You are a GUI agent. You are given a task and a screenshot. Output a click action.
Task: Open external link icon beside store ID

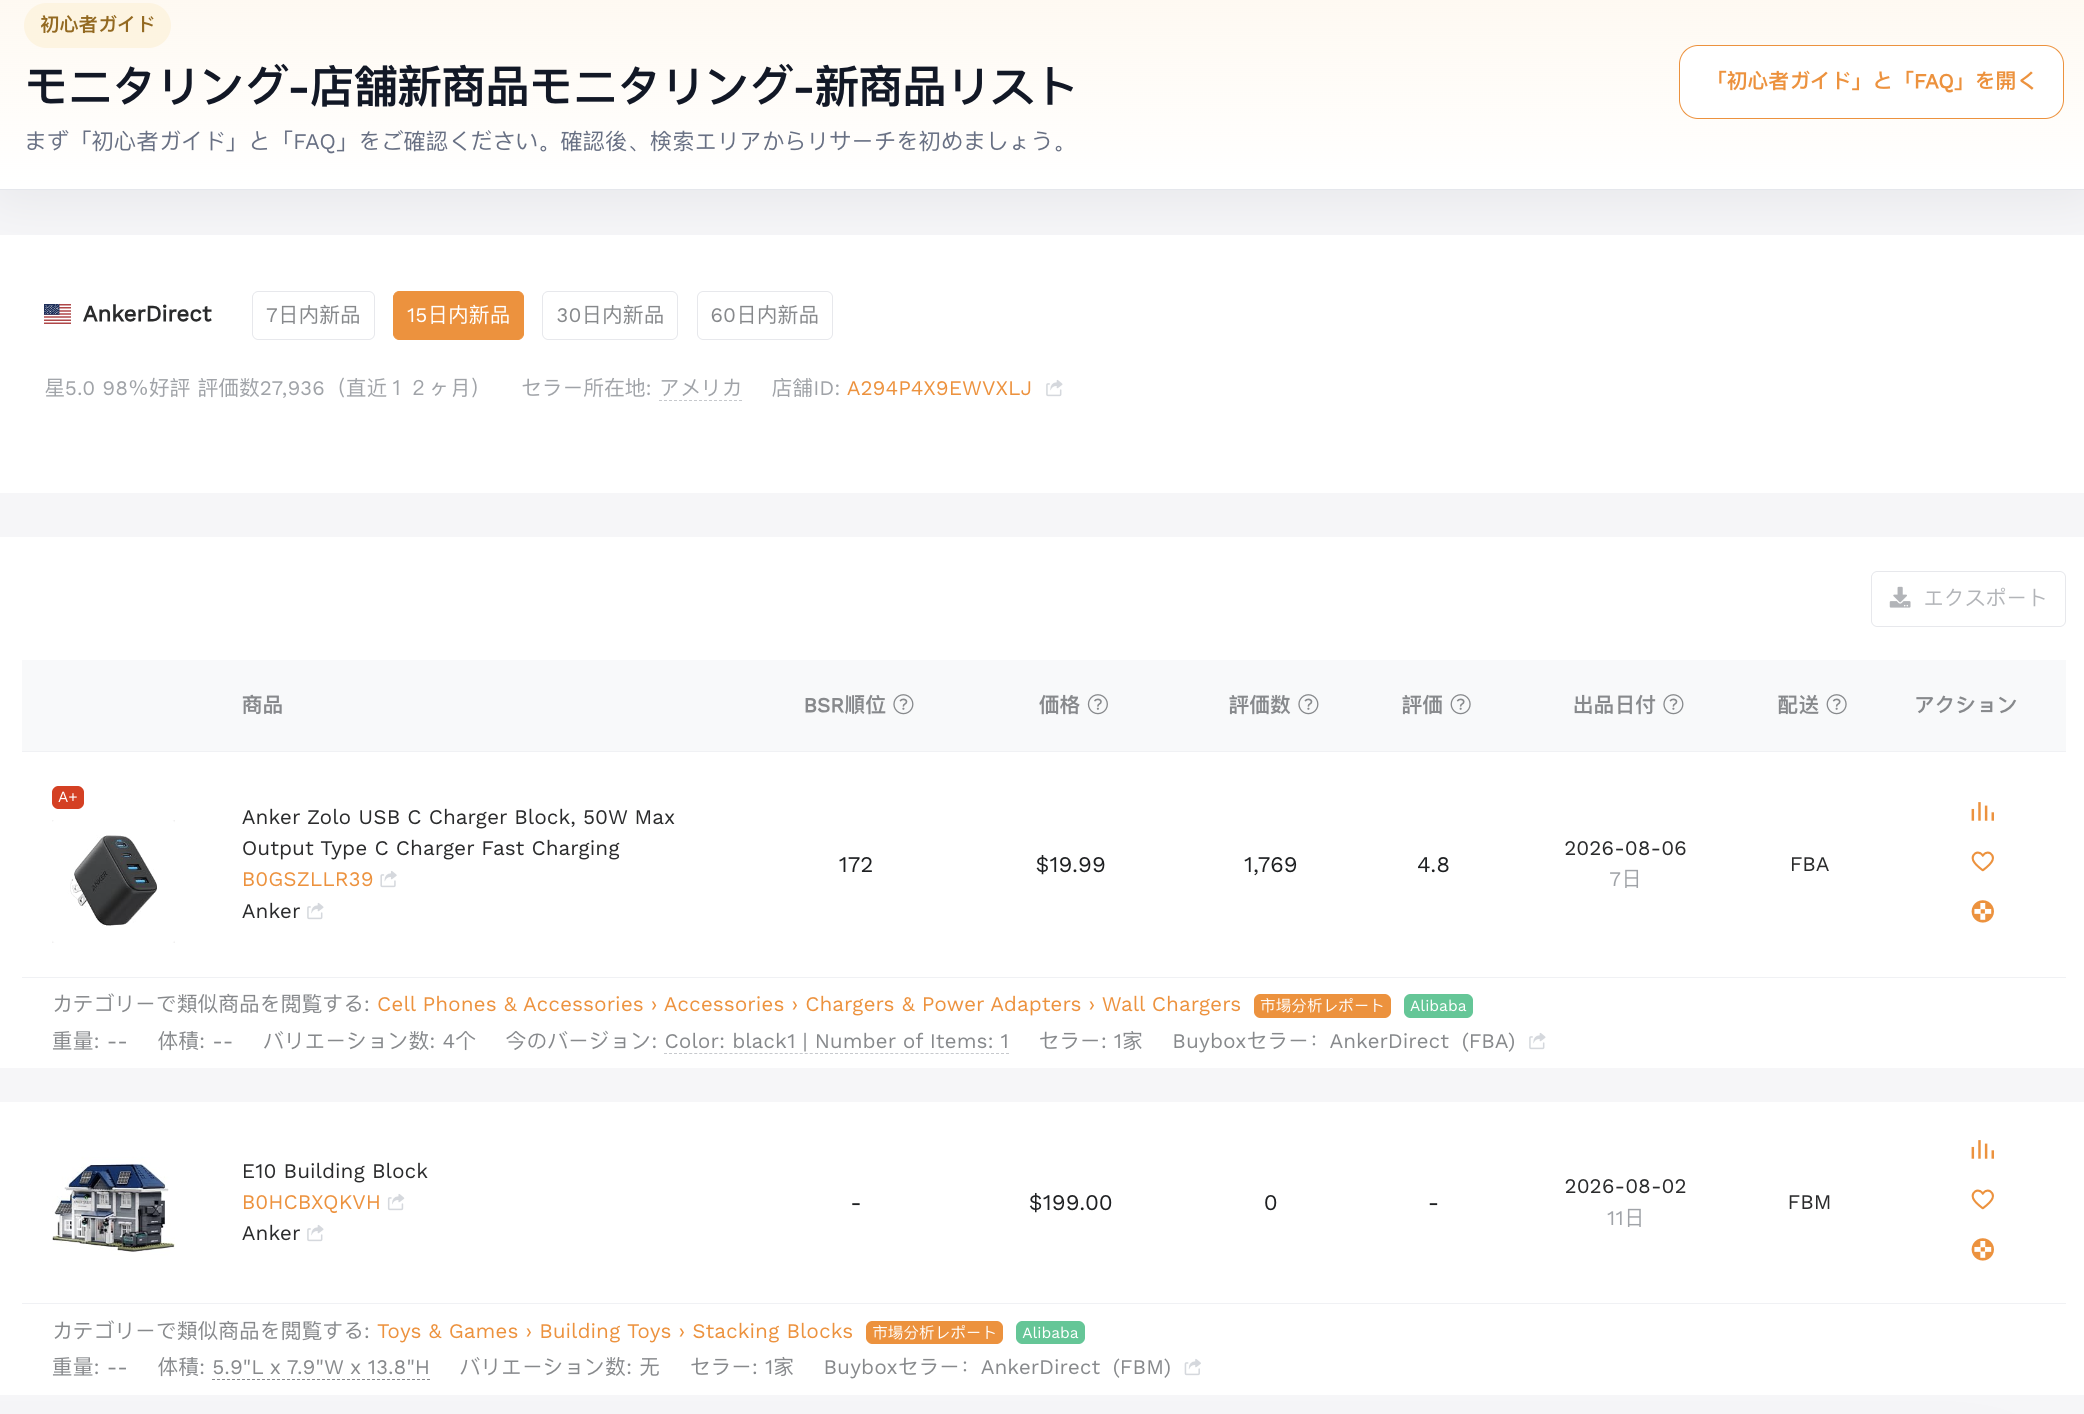tap(1054, 388)
